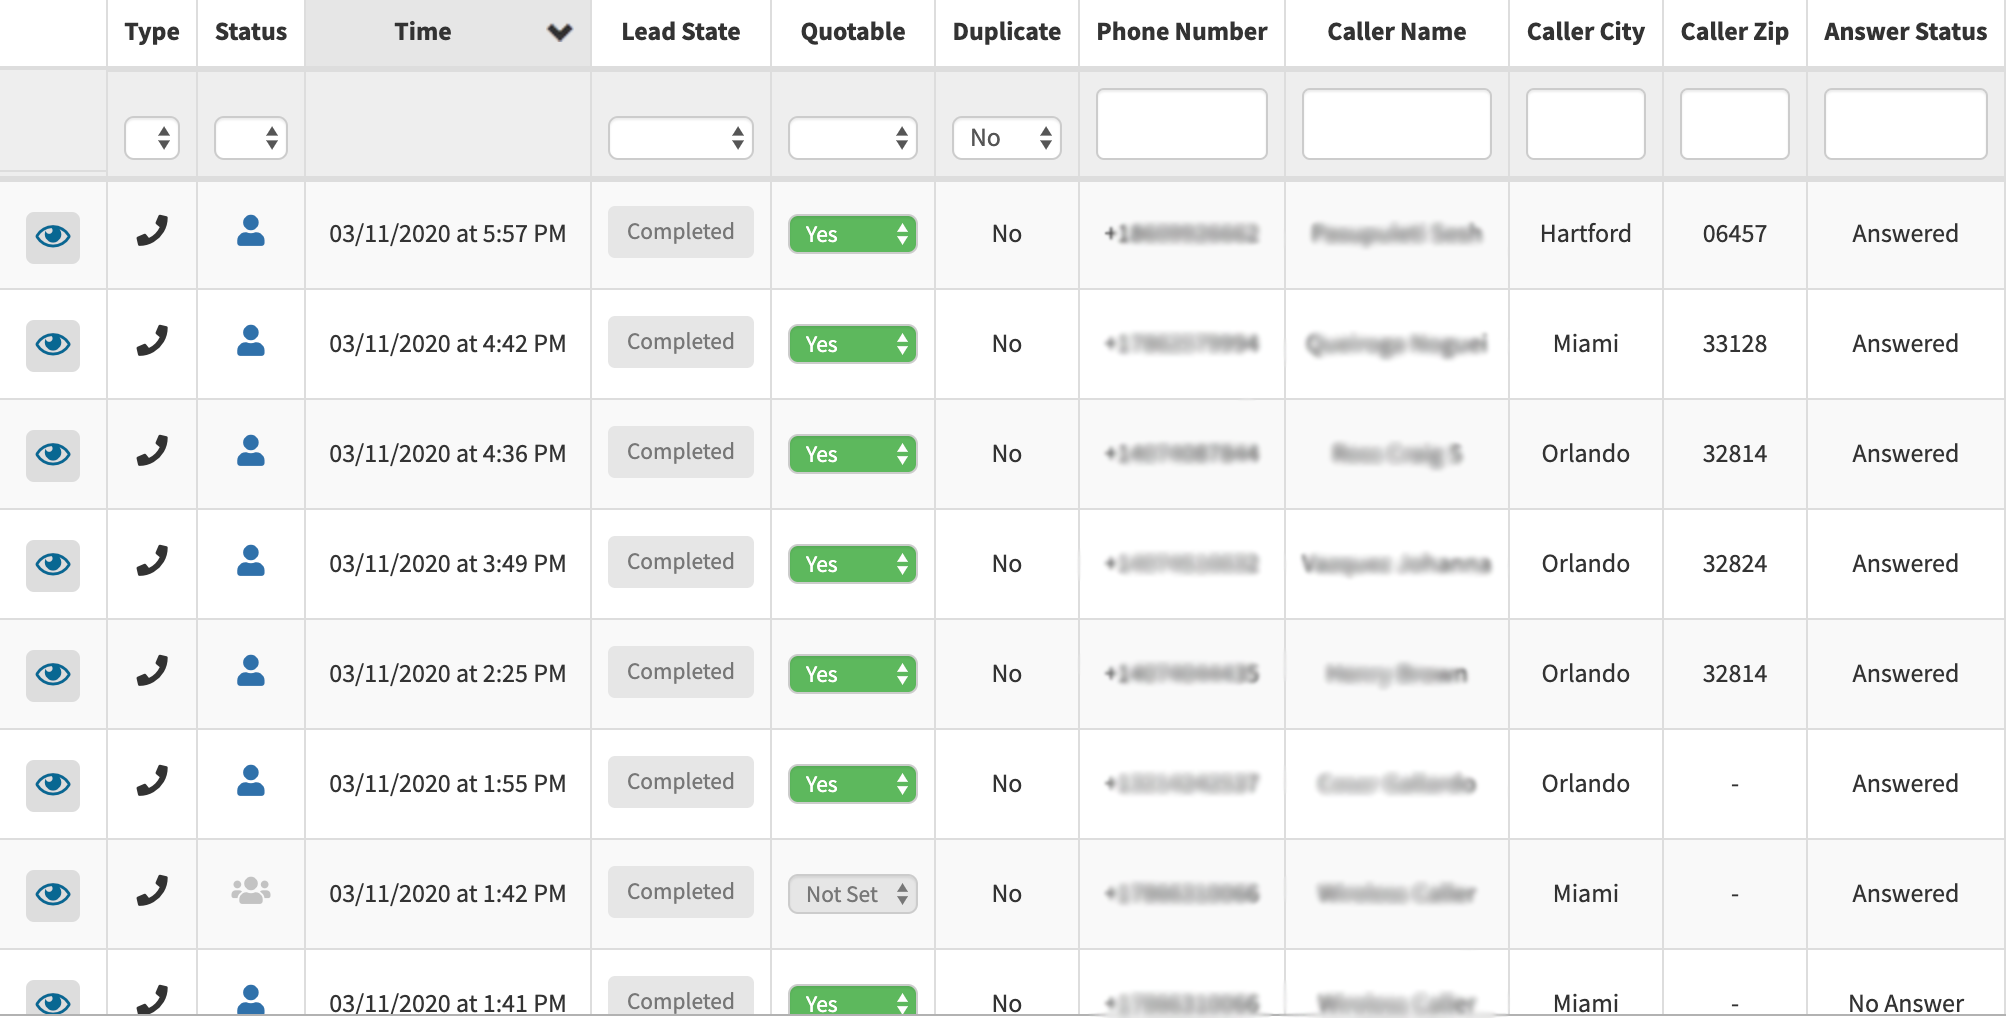Click Caller Zip filter text box

pyautogui.click(x=1734, y=124)
